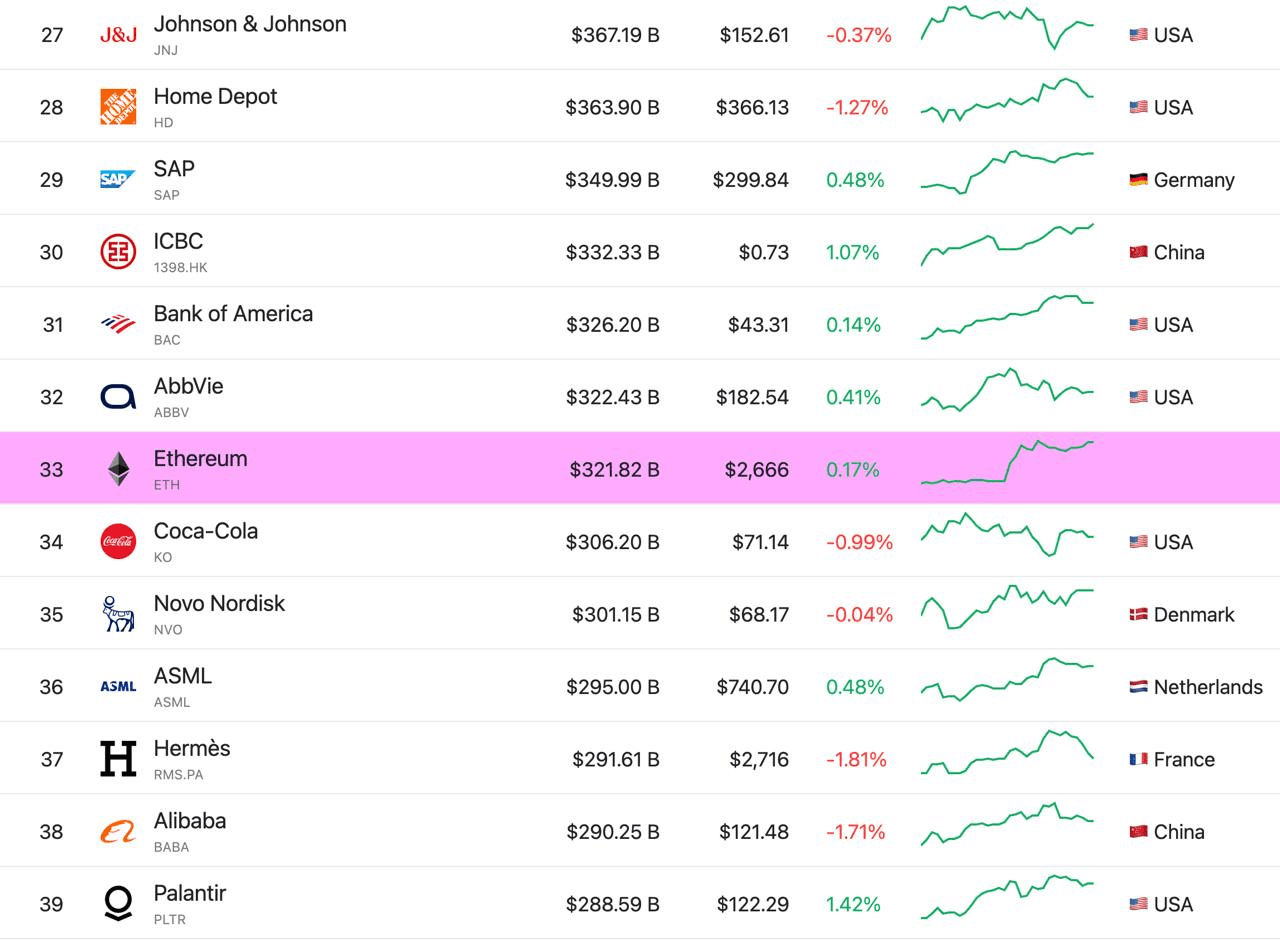Open the Johnson & Johnson company link
1280x940 pixels.
pos(250,24)
